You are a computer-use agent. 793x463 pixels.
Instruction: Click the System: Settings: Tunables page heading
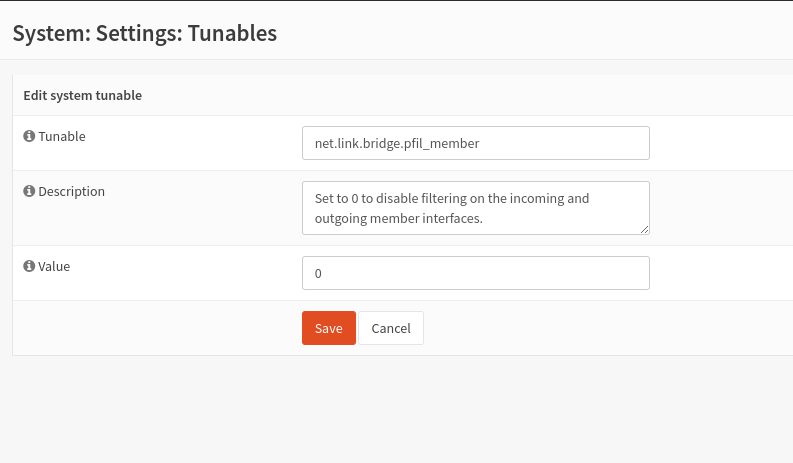coord(144,33)
